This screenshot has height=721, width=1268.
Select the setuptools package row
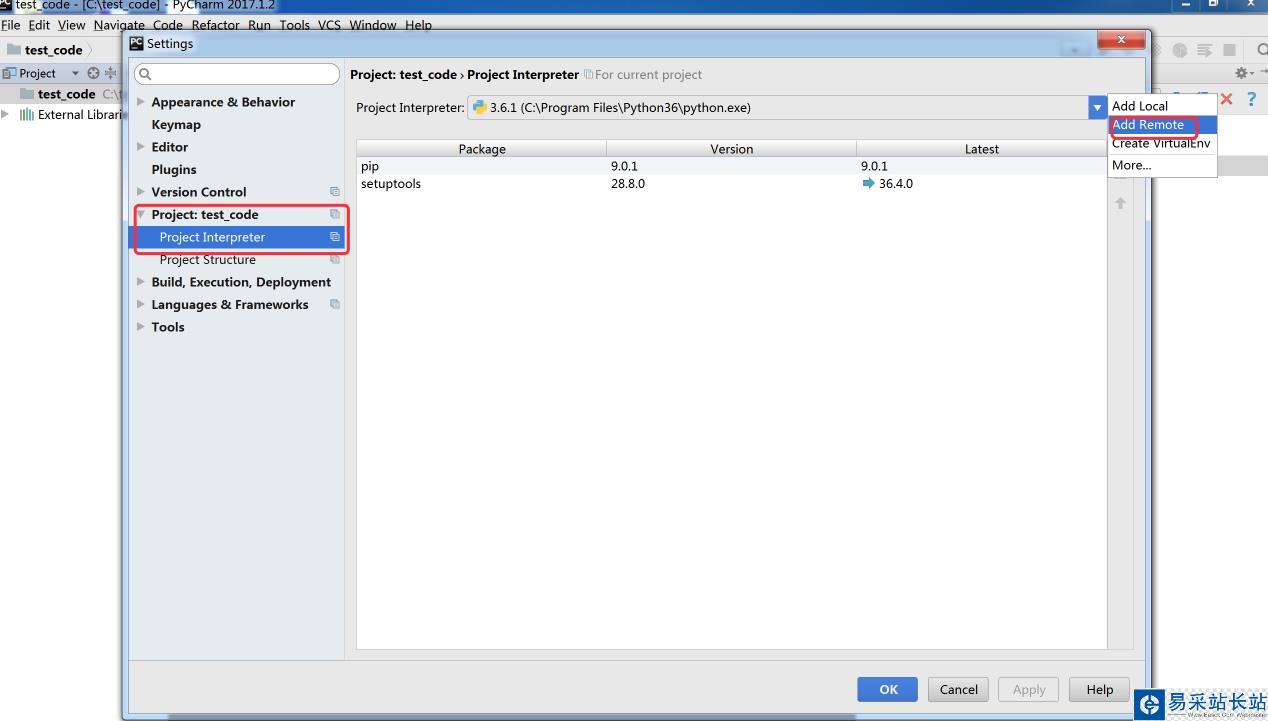tap(732, 184)
